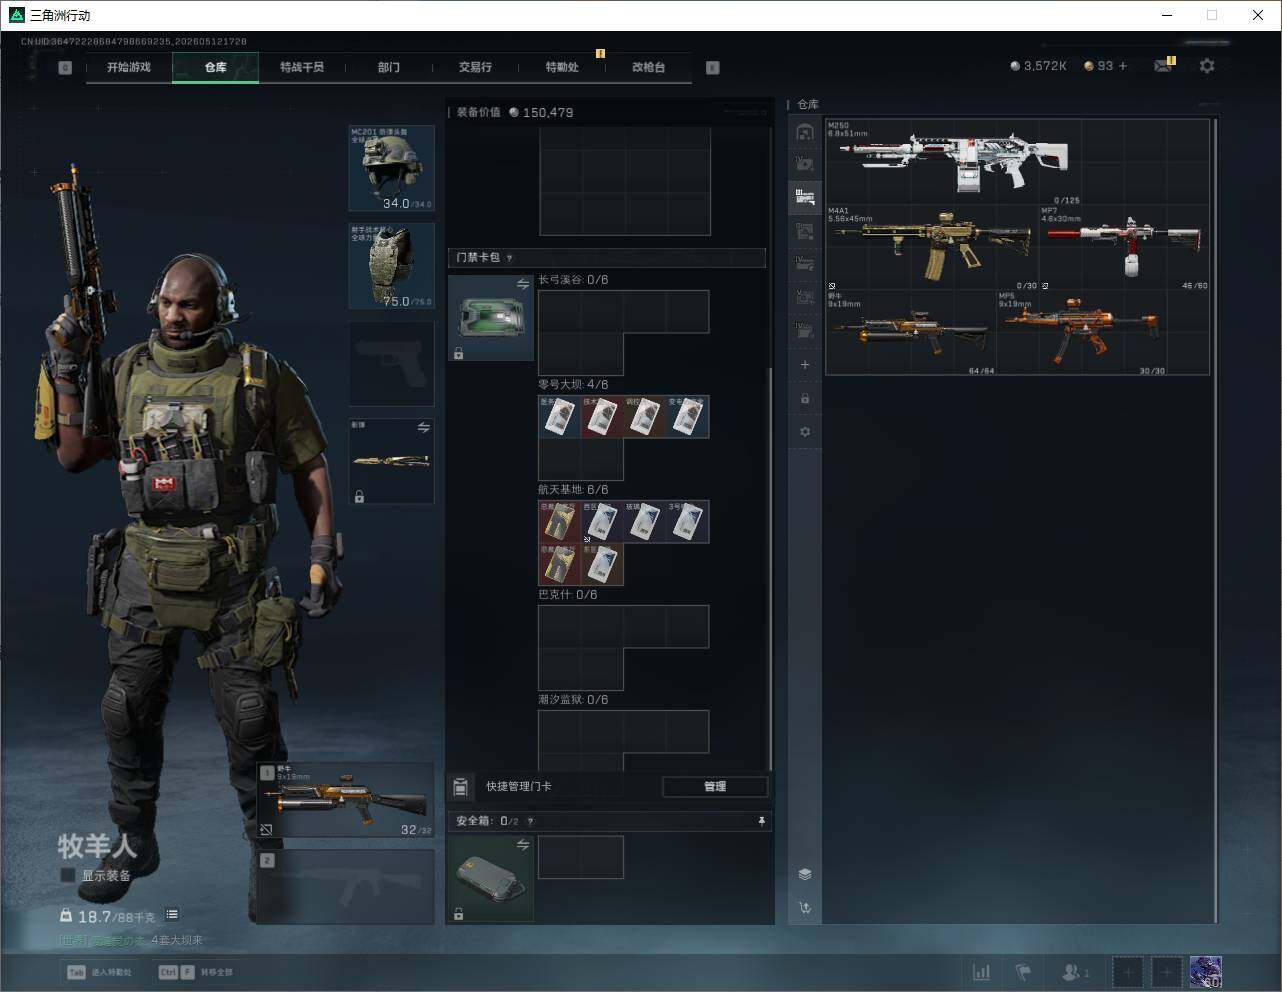Open the 部门 tab

point(389,67)
